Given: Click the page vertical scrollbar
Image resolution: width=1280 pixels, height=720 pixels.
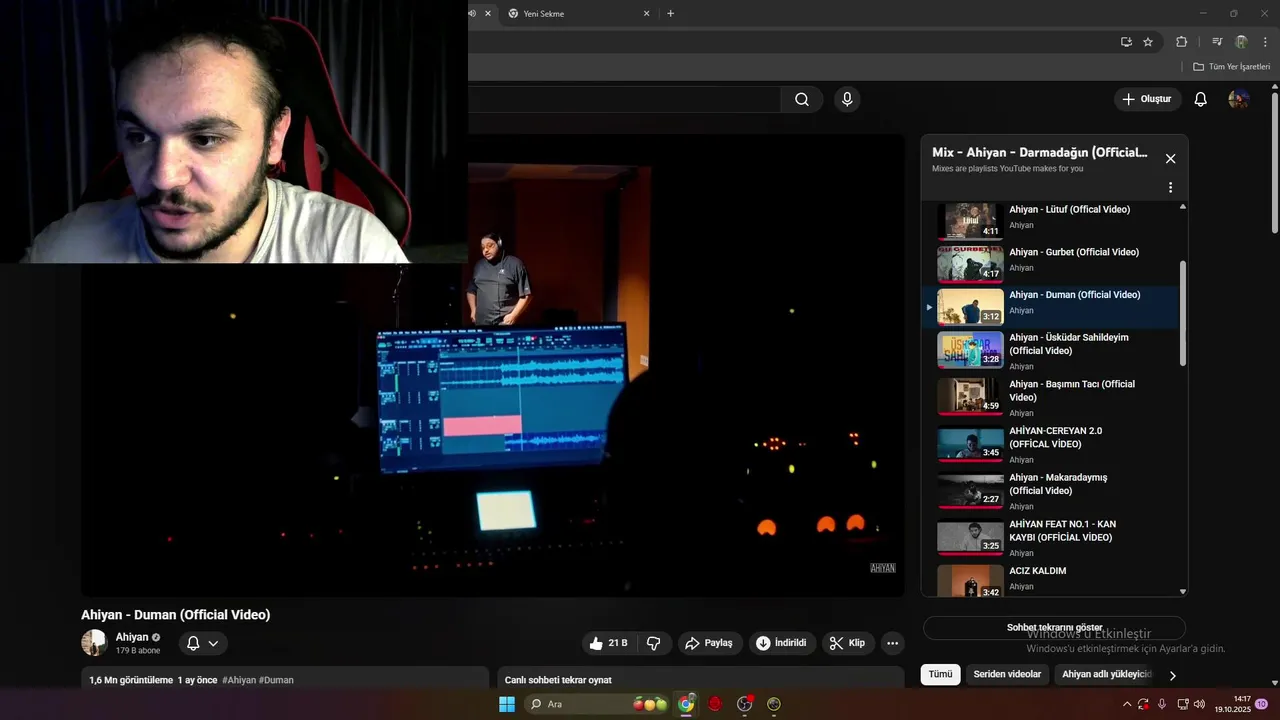Looking at the screenshot, I should tap(1275, 165).
